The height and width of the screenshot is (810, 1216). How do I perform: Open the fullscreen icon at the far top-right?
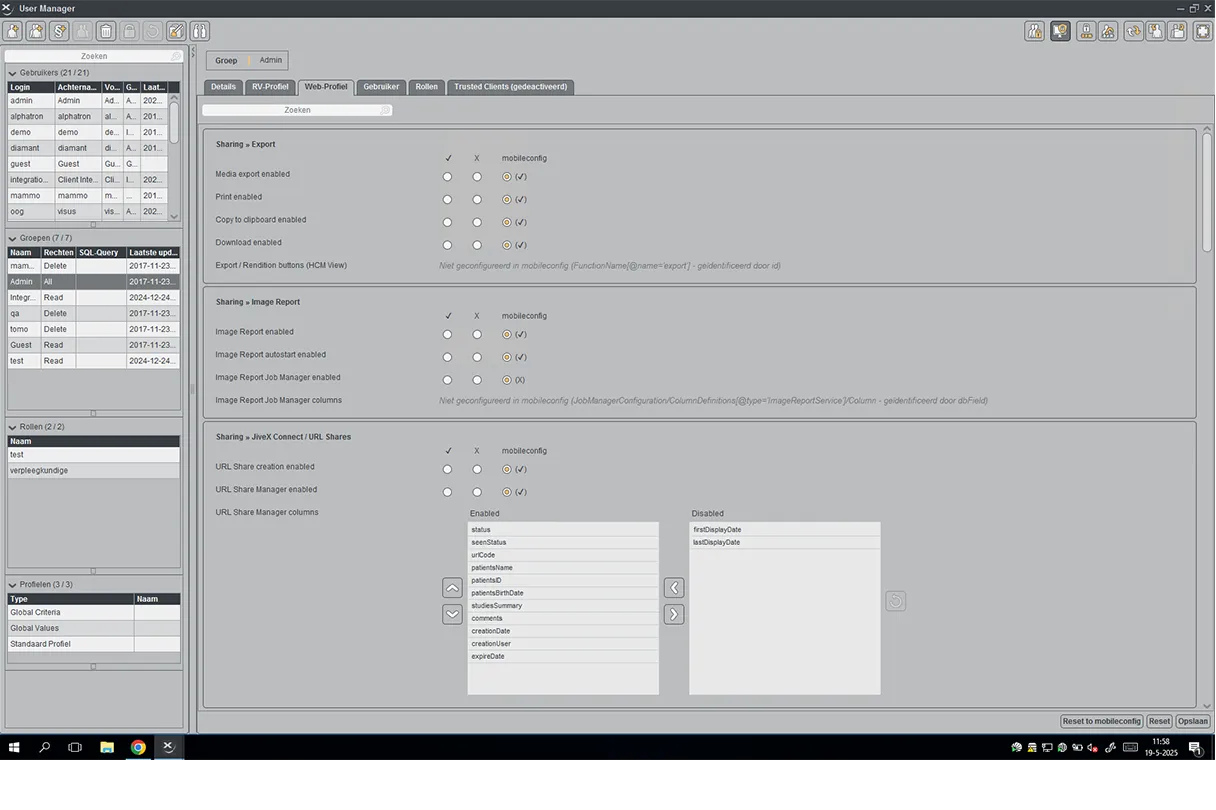[1202, 31]
